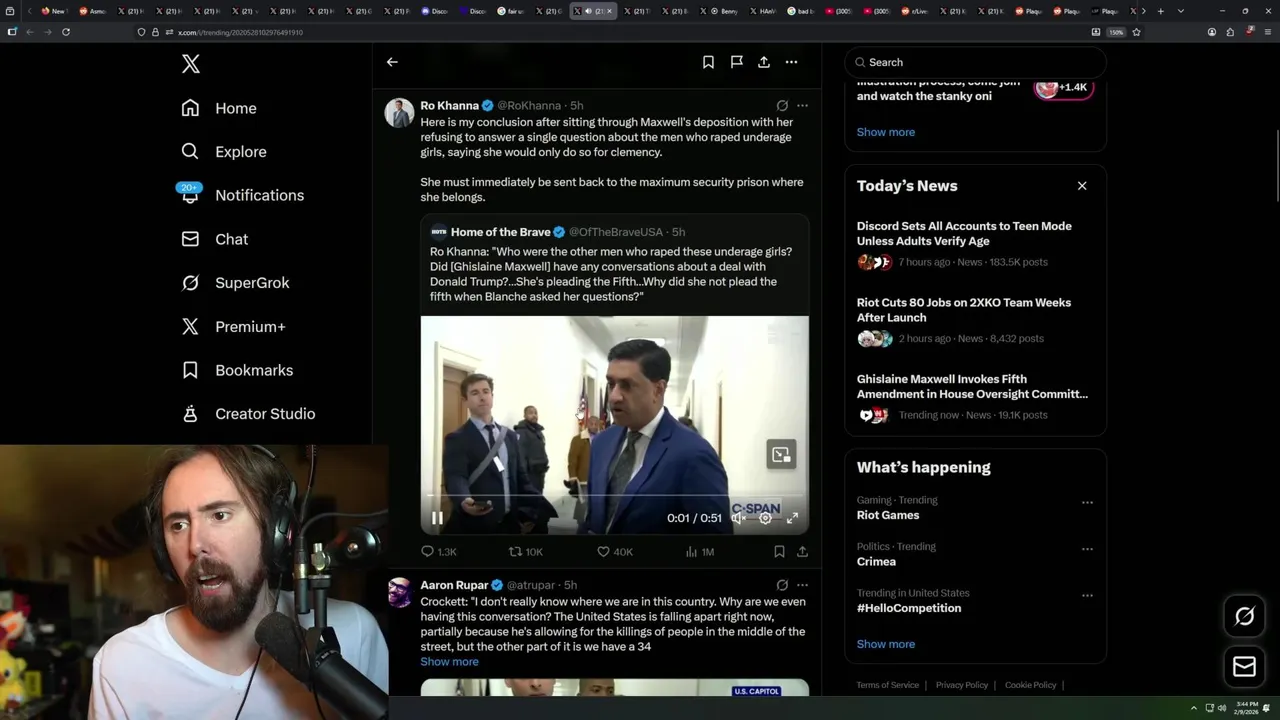Open the Riot Cuts 80 Jobs news story
1280x720 pixels.
975,320
